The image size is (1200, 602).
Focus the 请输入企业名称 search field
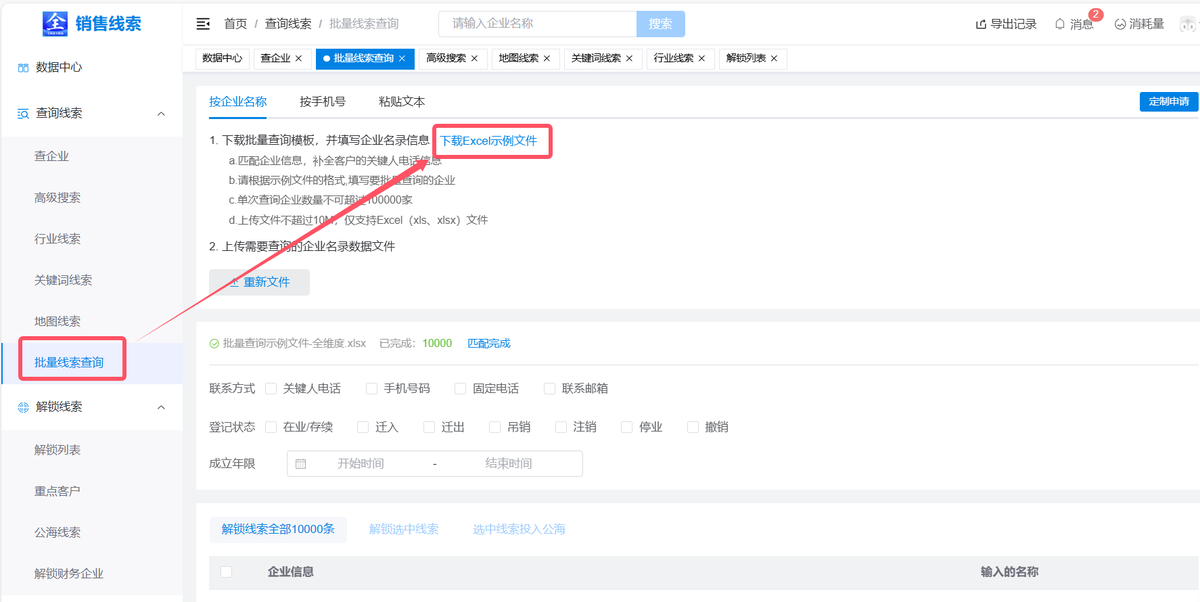point(538,23)
